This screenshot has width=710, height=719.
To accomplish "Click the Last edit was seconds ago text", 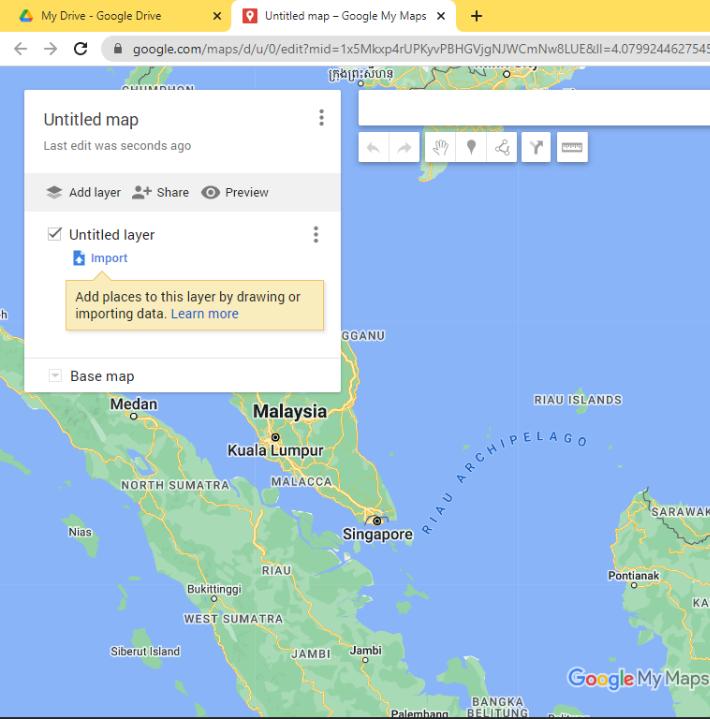I will [117, 146].
